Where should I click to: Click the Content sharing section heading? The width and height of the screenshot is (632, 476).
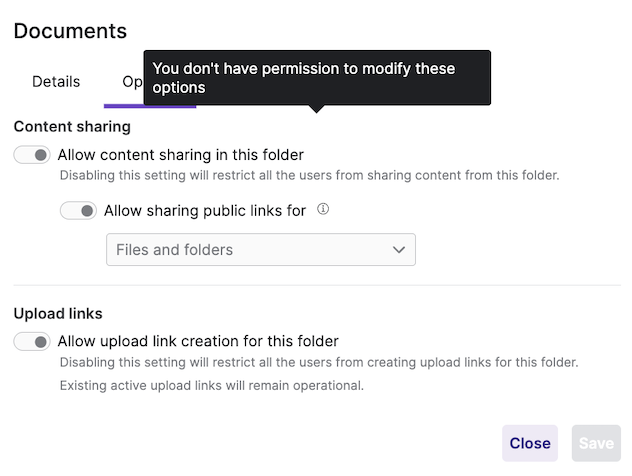(x=72, y=127)
